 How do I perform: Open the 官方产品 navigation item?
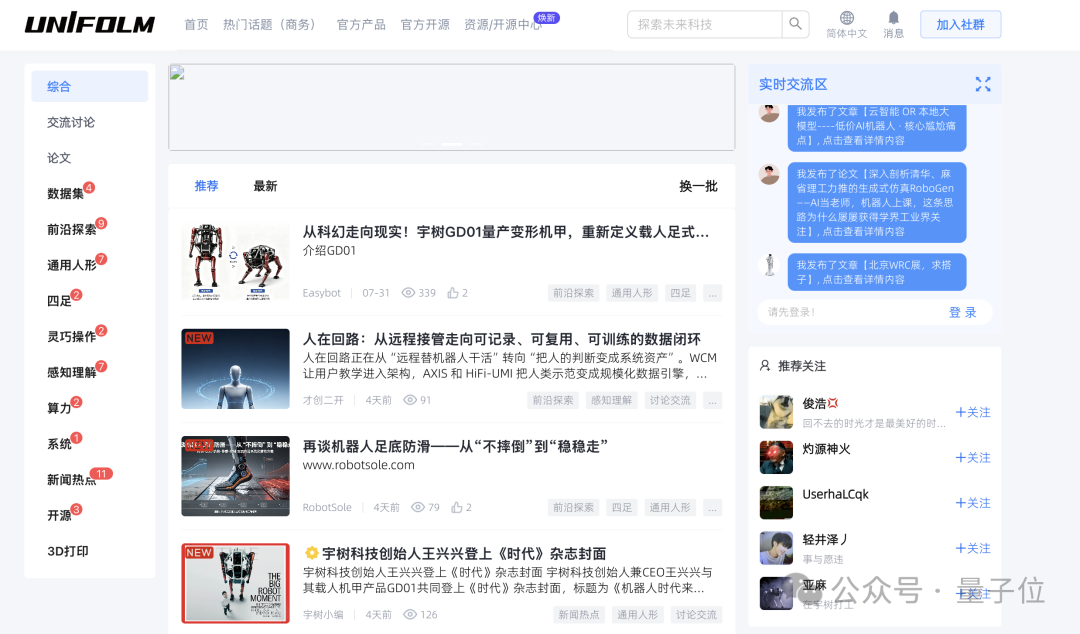[x=361, y=25]
